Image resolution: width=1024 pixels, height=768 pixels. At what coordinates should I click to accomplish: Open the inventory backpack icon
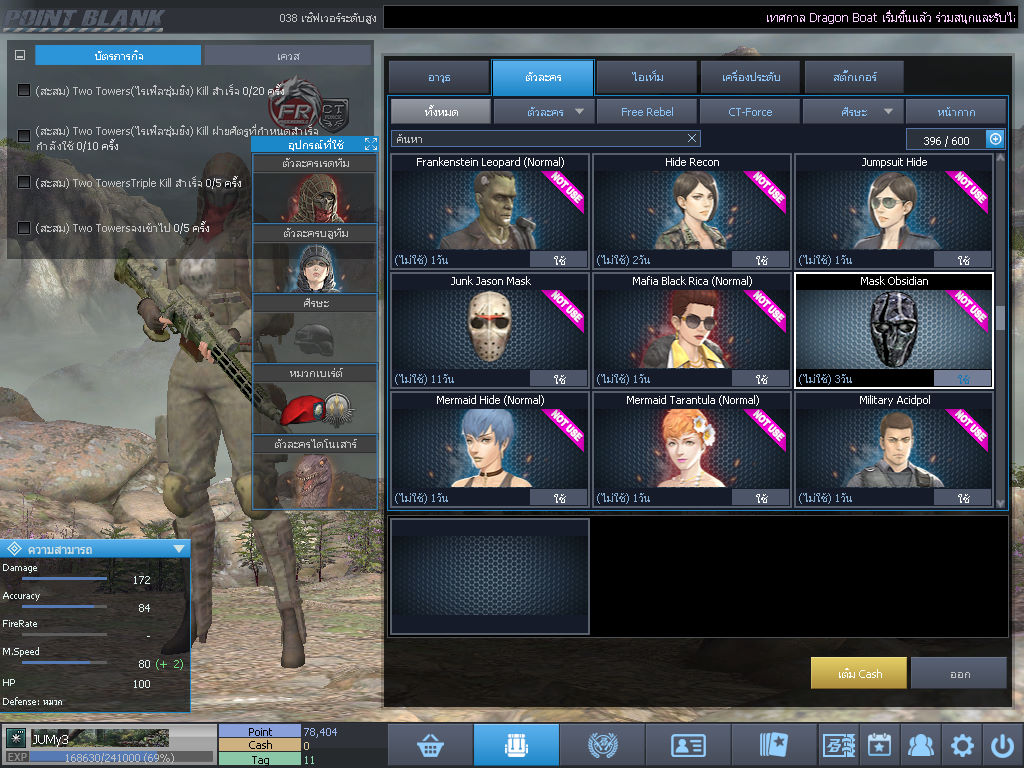point(516,745)
